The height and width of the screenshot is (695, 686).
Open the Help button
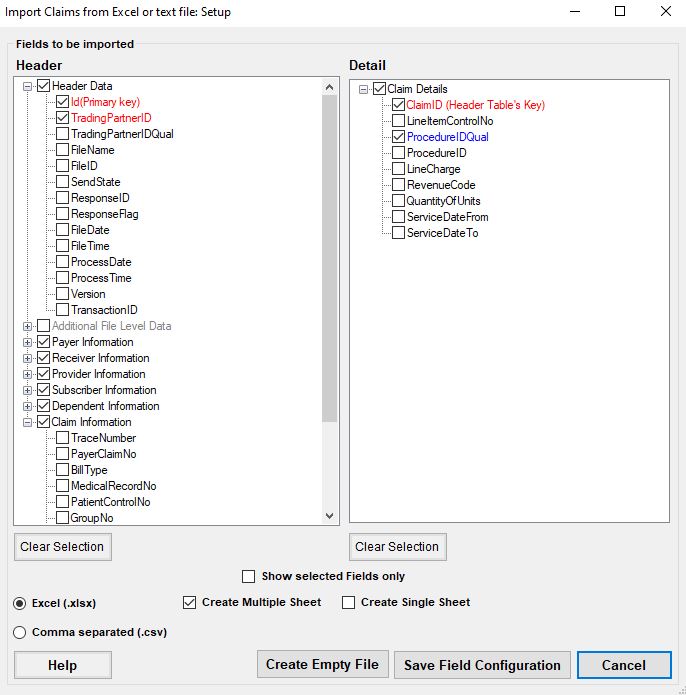62,665
